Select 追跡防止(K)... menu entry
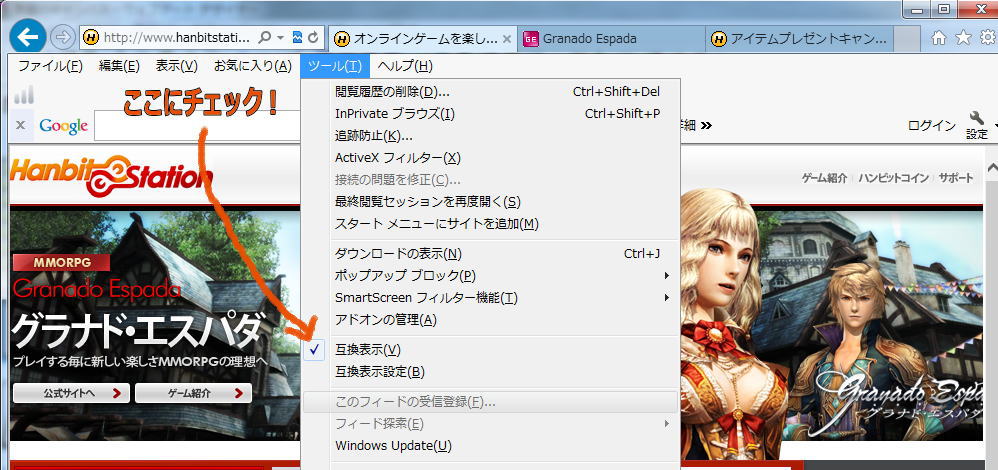Image resolution: width=998 pixels, height=470 pixels. pyautogui.click(x=490, y=136)
